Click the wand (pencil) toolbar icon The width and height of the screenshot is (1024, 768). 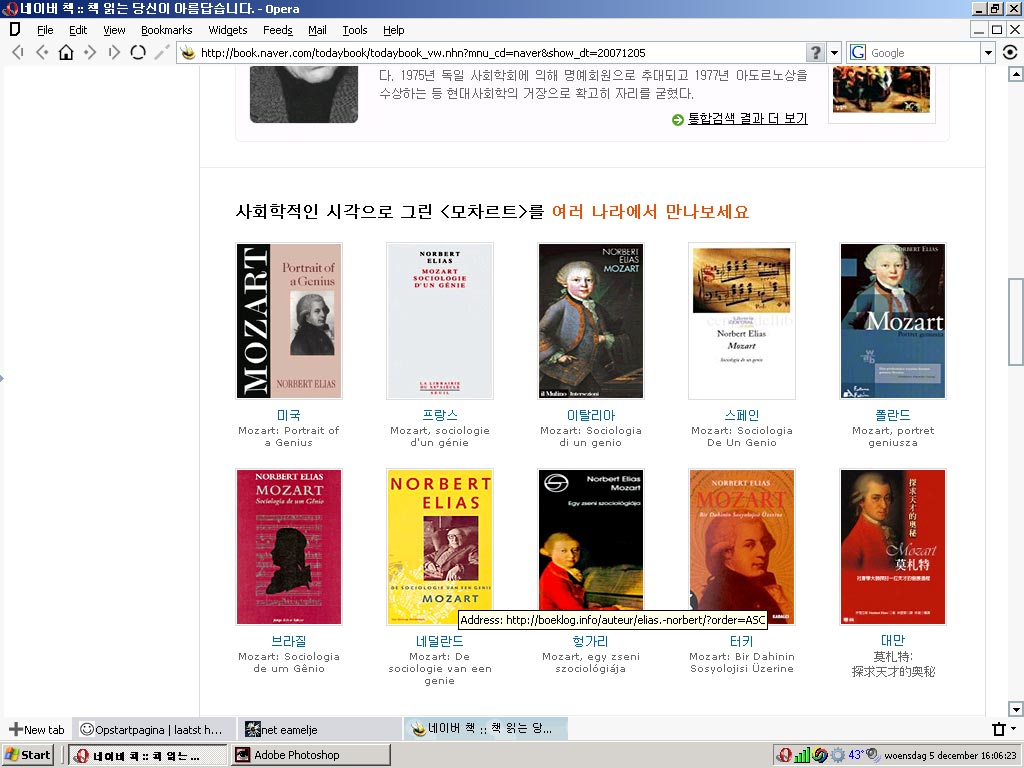pyautogui.click(x=161, y=52)
